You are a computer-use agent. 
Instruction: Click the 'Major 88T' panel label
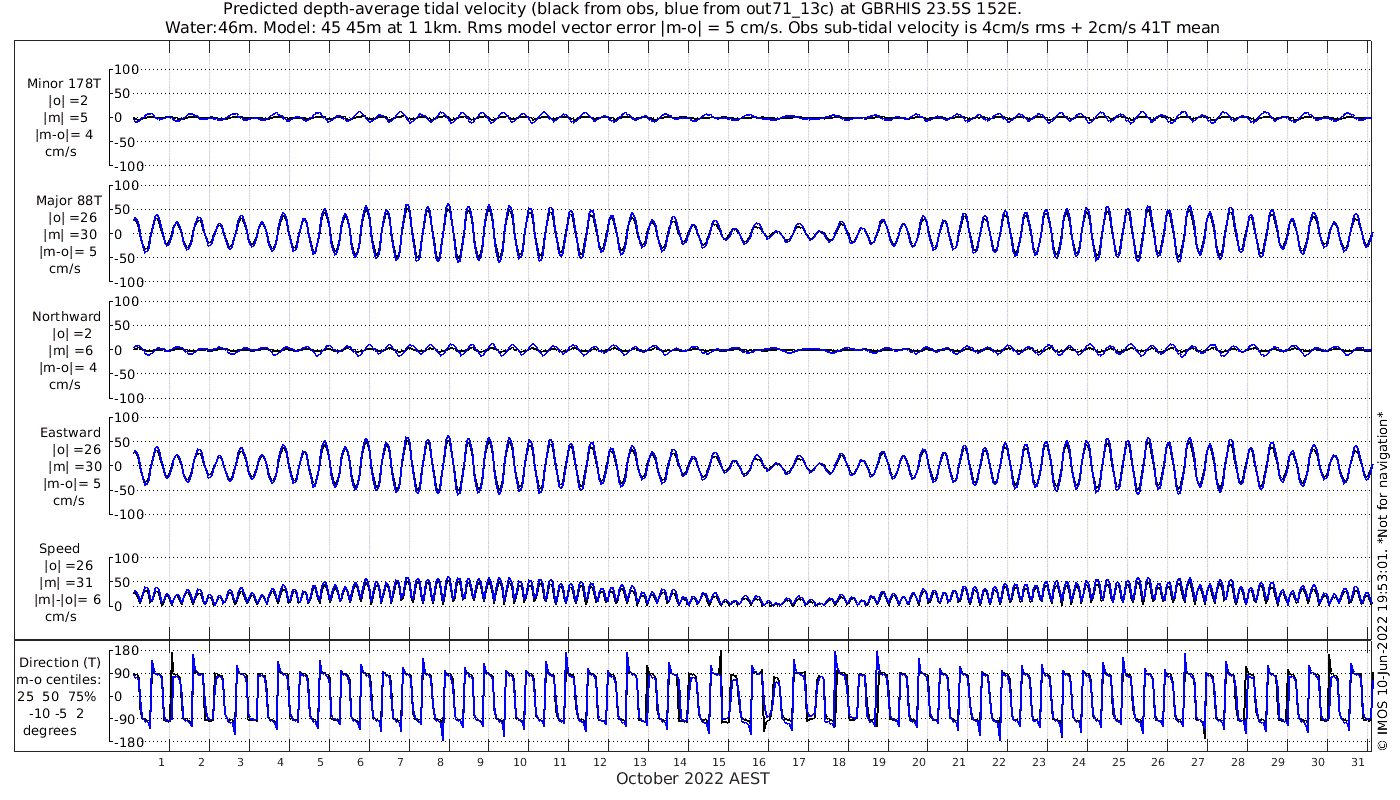[x=67, y=200]
